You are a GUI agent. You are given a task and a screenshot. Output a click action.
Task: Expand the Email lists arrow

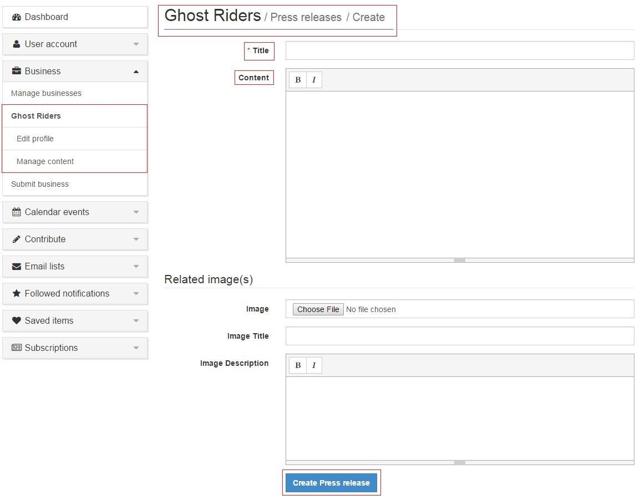136,267
